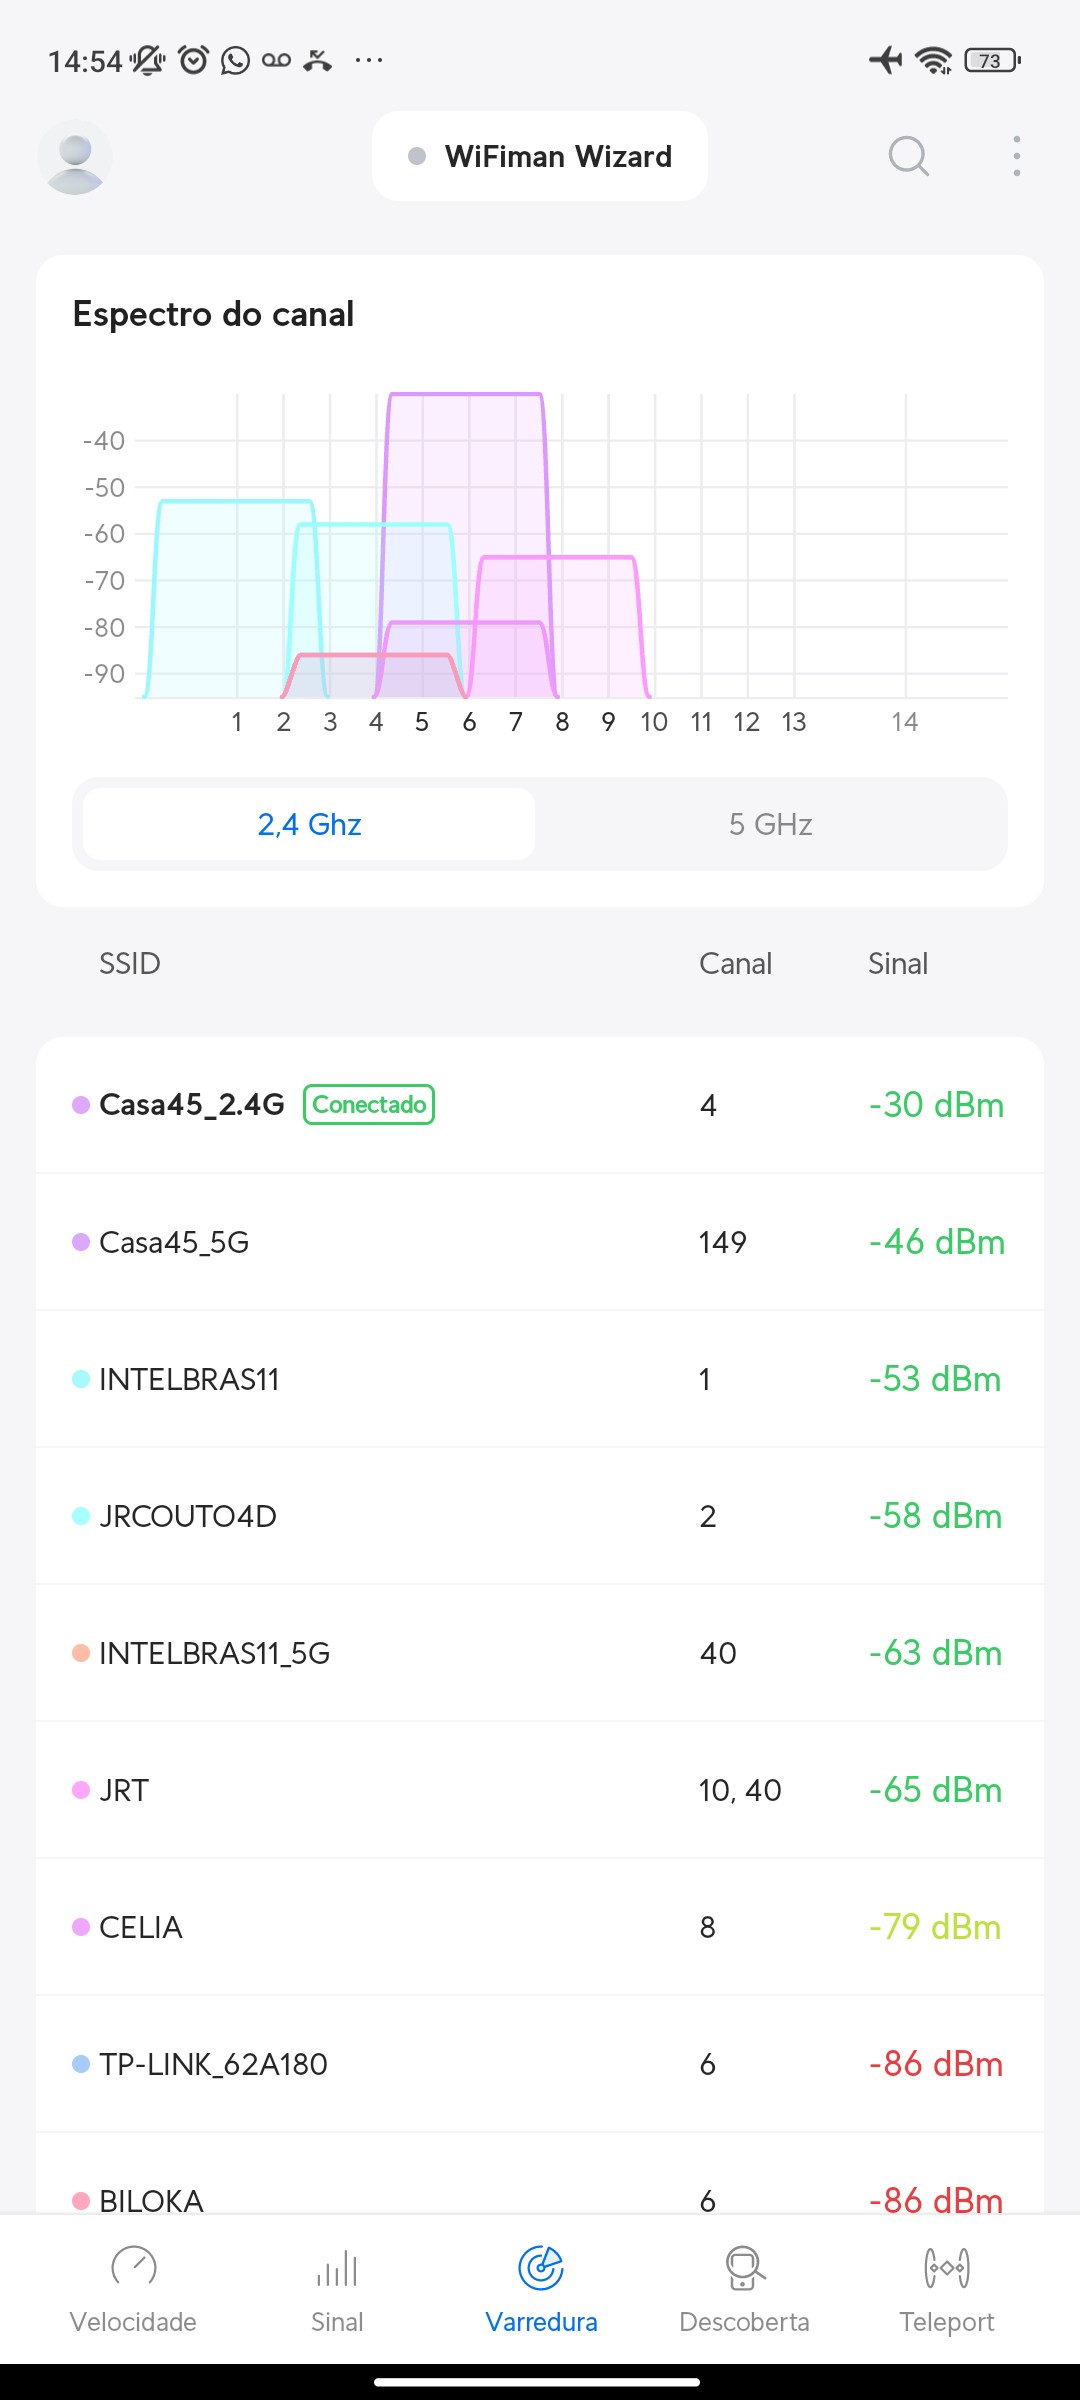Tap the Conectado status badge
Screen dimensions: 1080x2400
369,1105
